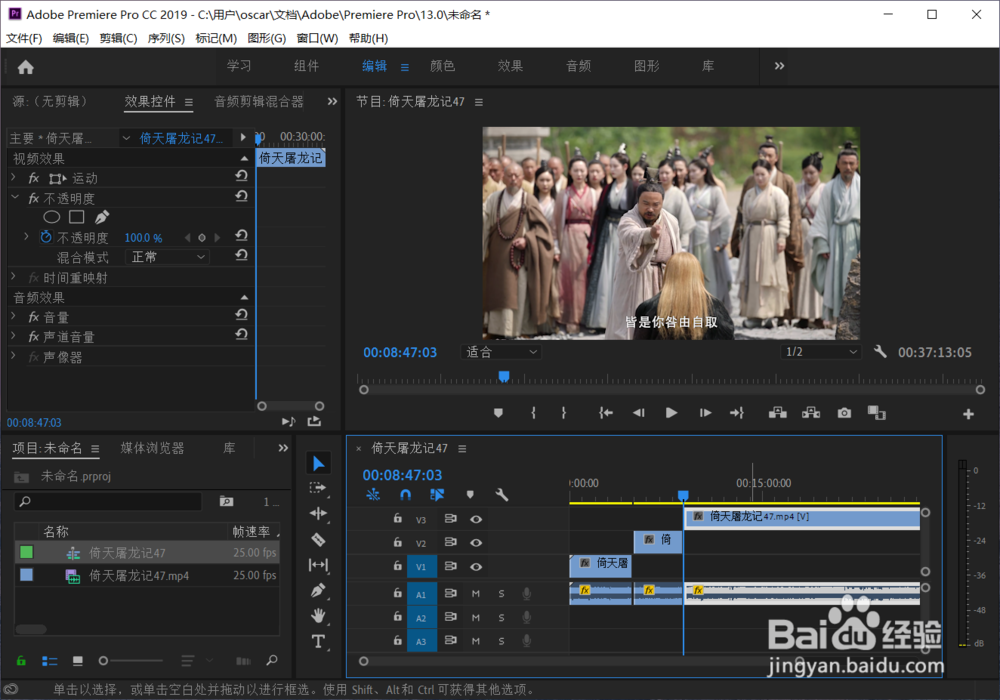This screenshot has width=1000, height=700.
Task: Open the program monitor Button Editor plus
Action: [x=968, y=414]
